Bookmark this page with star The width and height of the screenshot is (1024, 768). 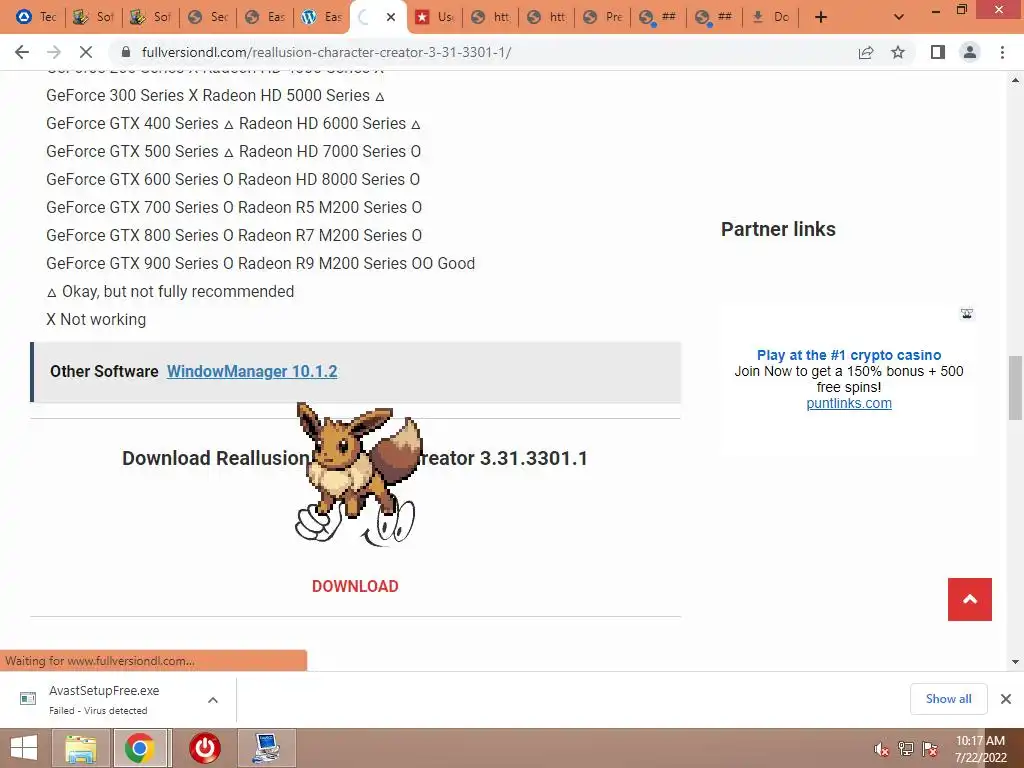pos(898,52)
